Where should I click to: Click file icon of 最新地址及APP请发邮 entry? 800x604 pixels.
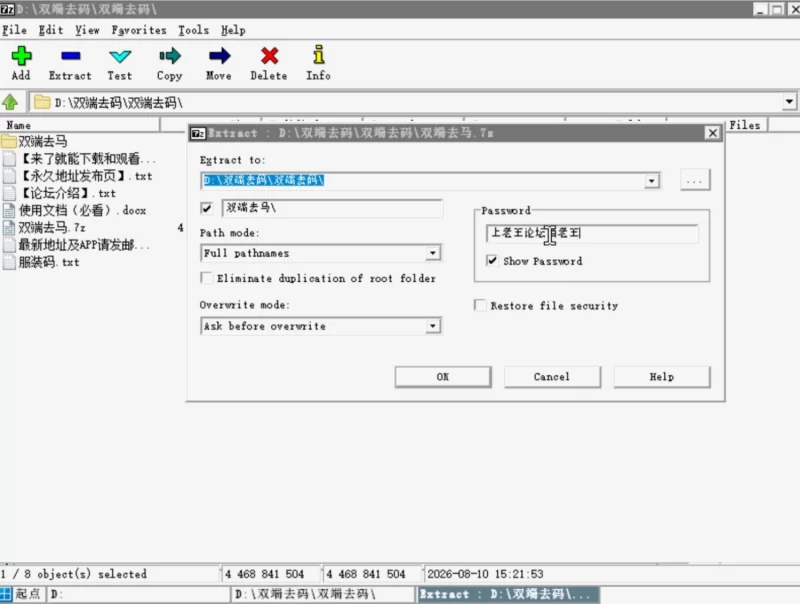[x=9, y=245]
